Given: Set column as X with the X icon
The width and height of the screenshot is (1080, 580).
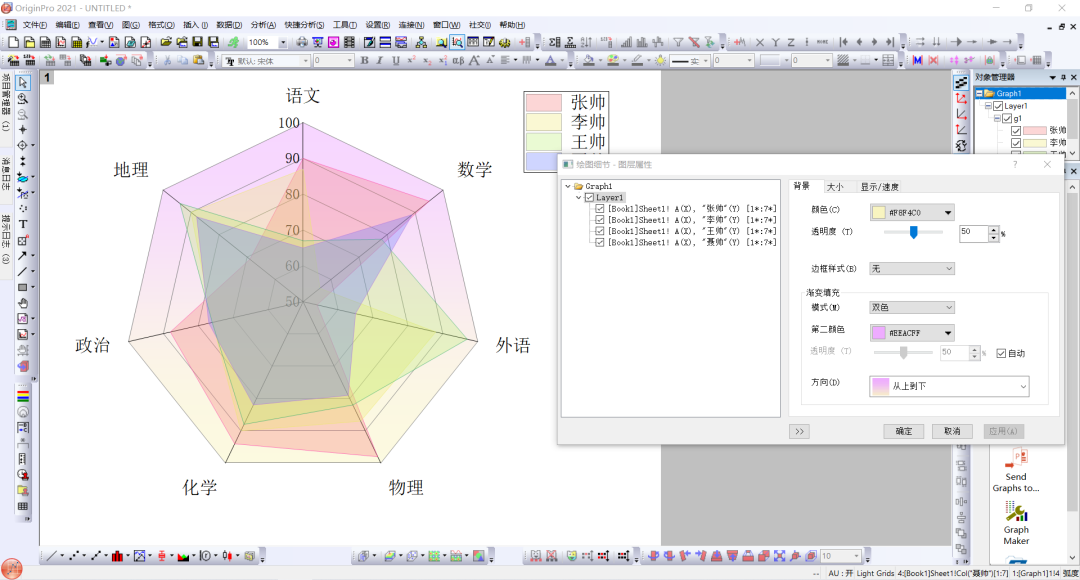Looking at the screenshot, I should click(760, 43).
